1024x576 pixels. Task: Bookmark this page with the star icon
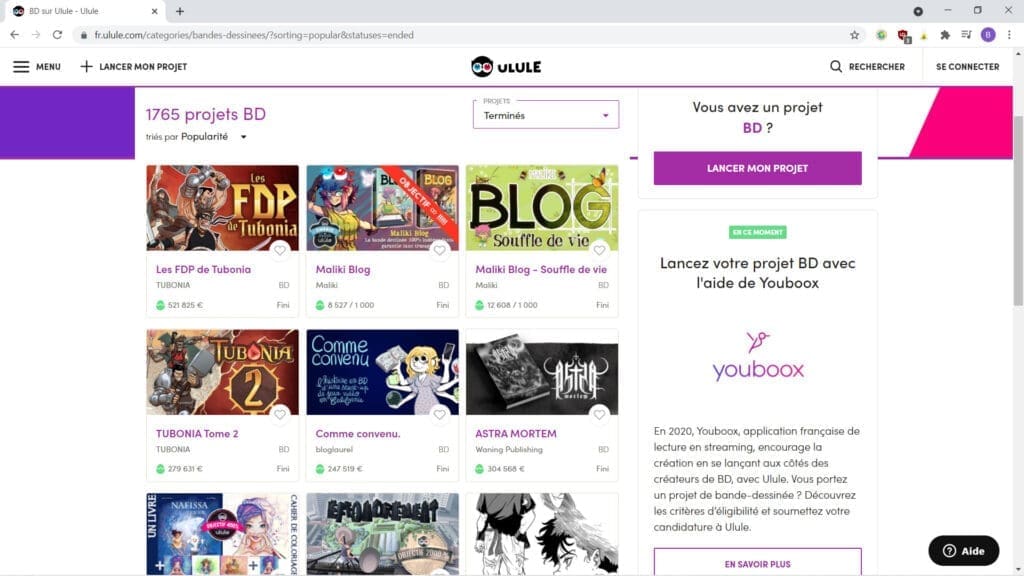pos(854,35)
